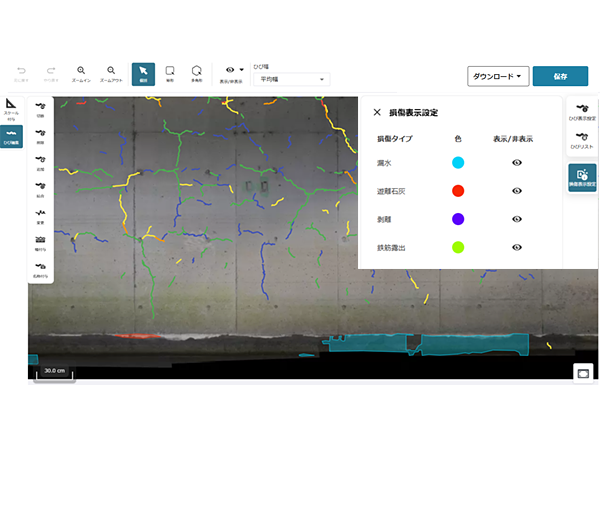This screenshot has height=520, width=600.
Task: Choose the third crack tool (追加)
Action: (x=40, y=162)
